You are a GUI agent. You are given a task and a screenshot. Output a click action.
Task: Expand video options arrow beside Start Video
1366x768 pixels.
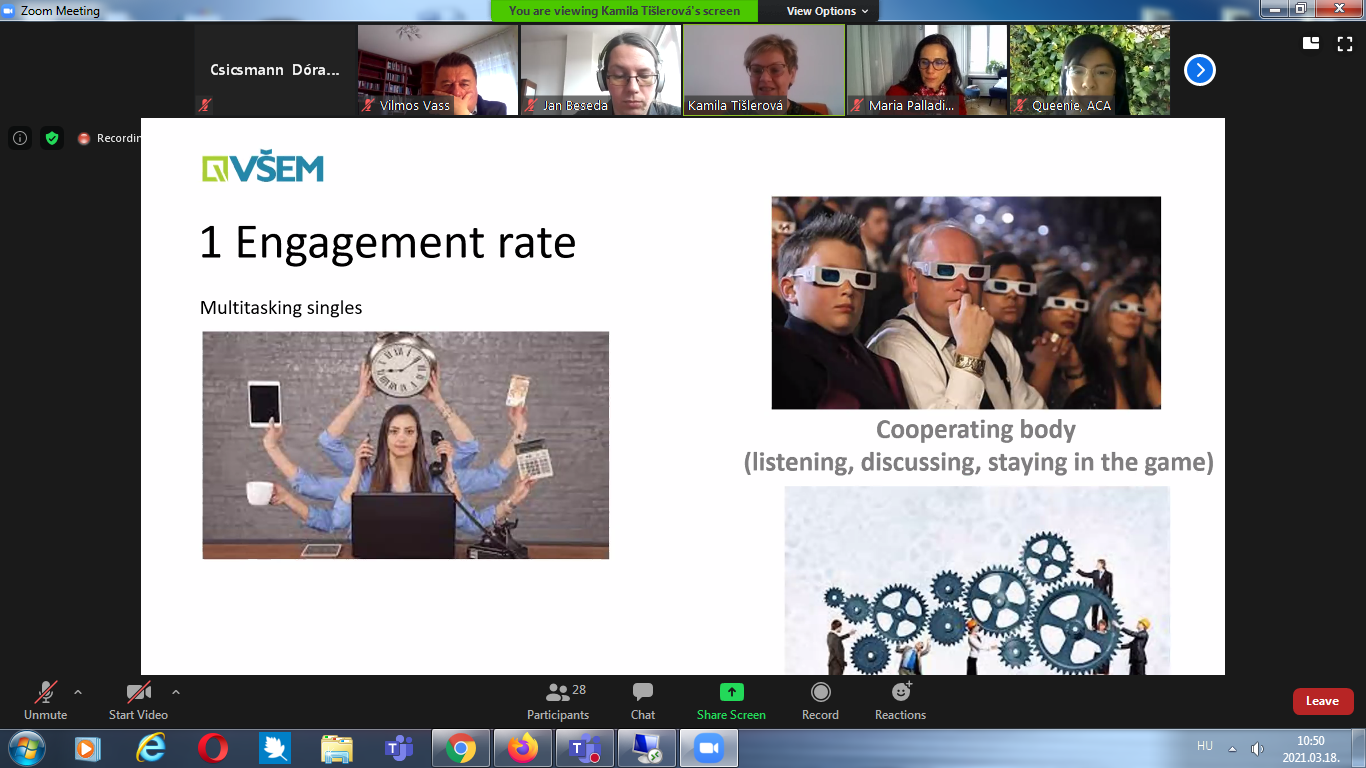(x=176, y=692)
